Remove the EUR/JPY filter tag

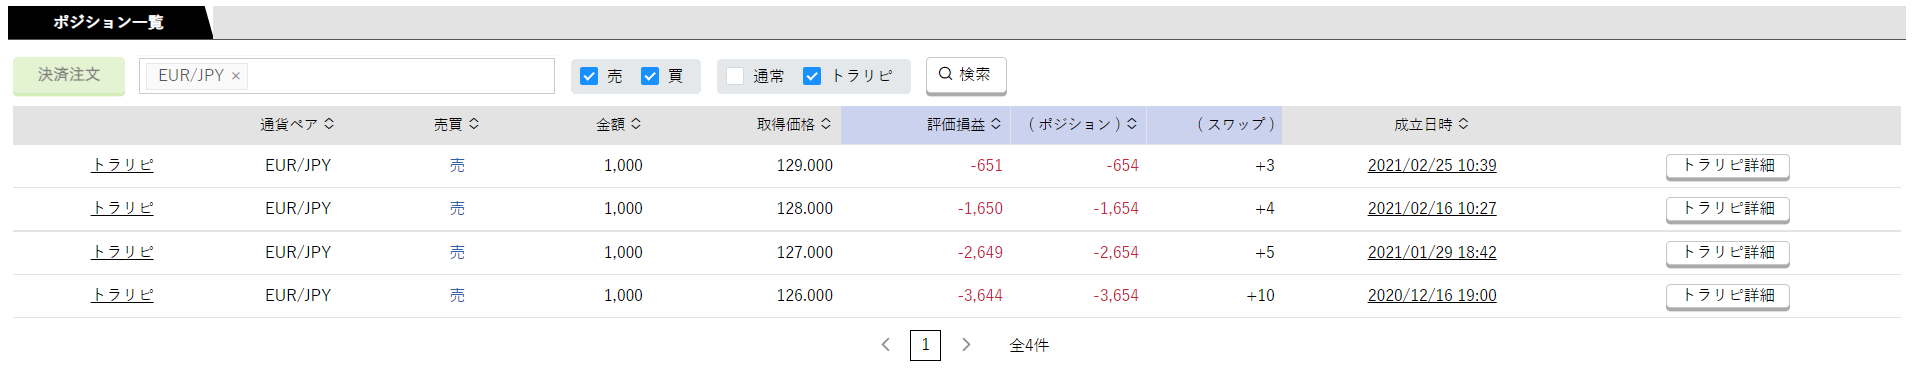pyautogui.click(x=236, y=76)
